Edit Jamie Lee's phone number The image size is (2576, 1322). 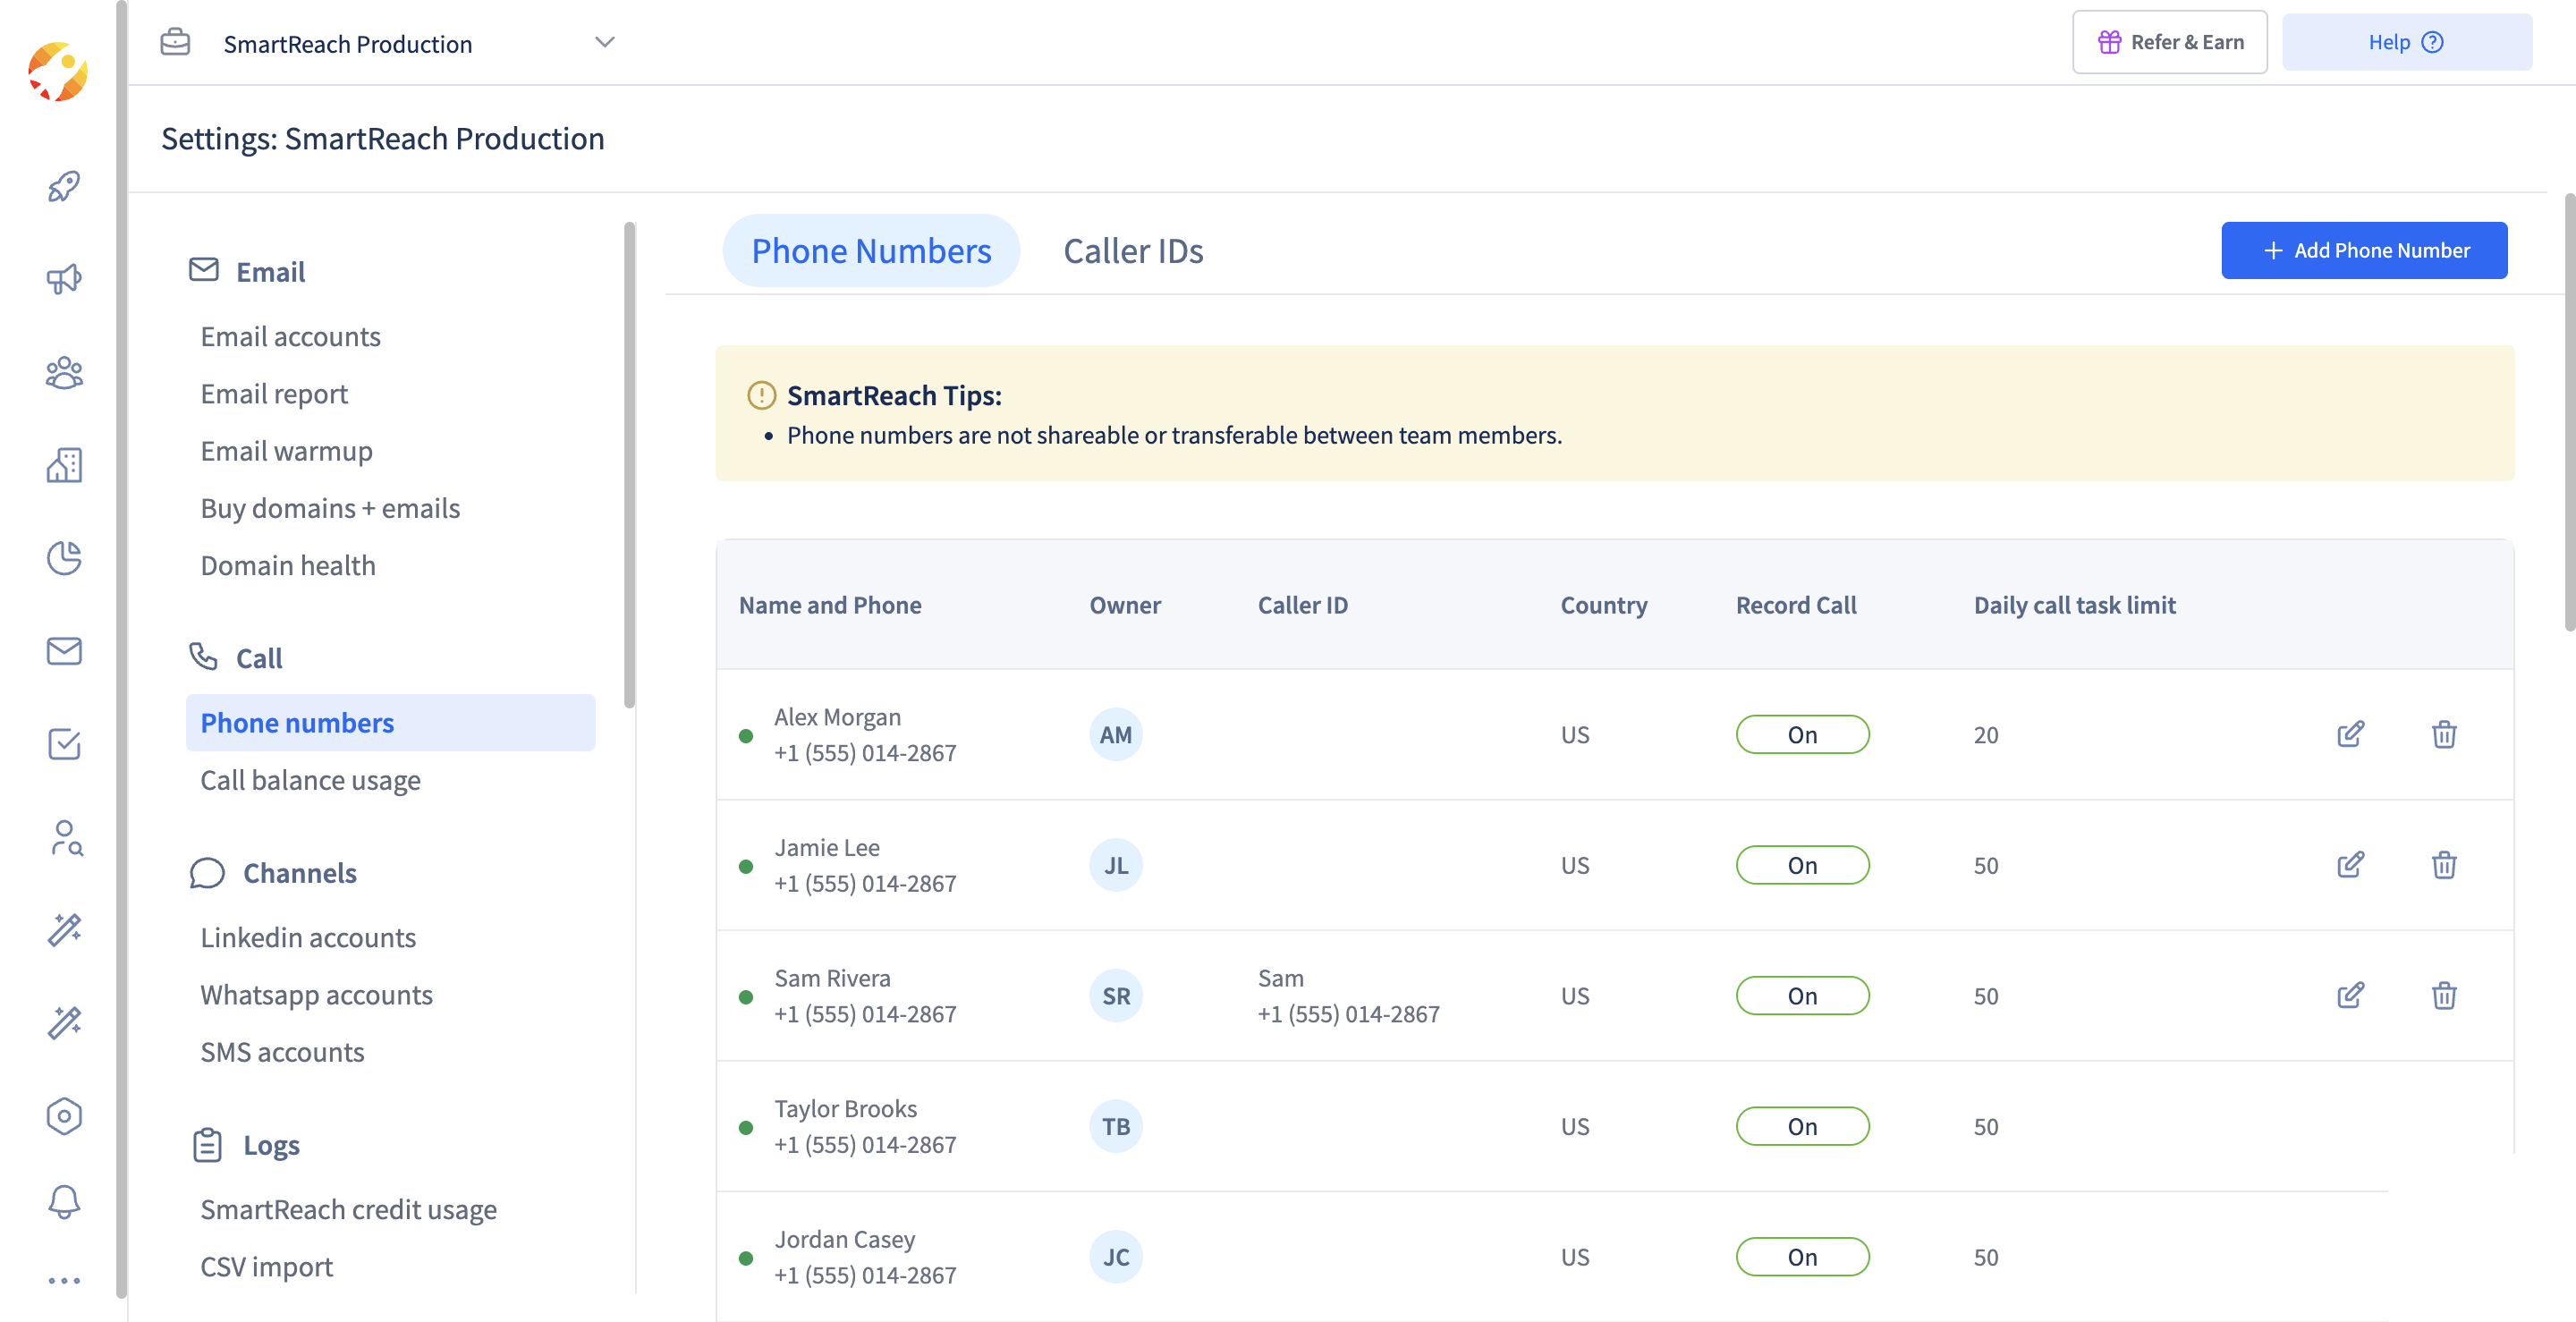(2351, 865)
